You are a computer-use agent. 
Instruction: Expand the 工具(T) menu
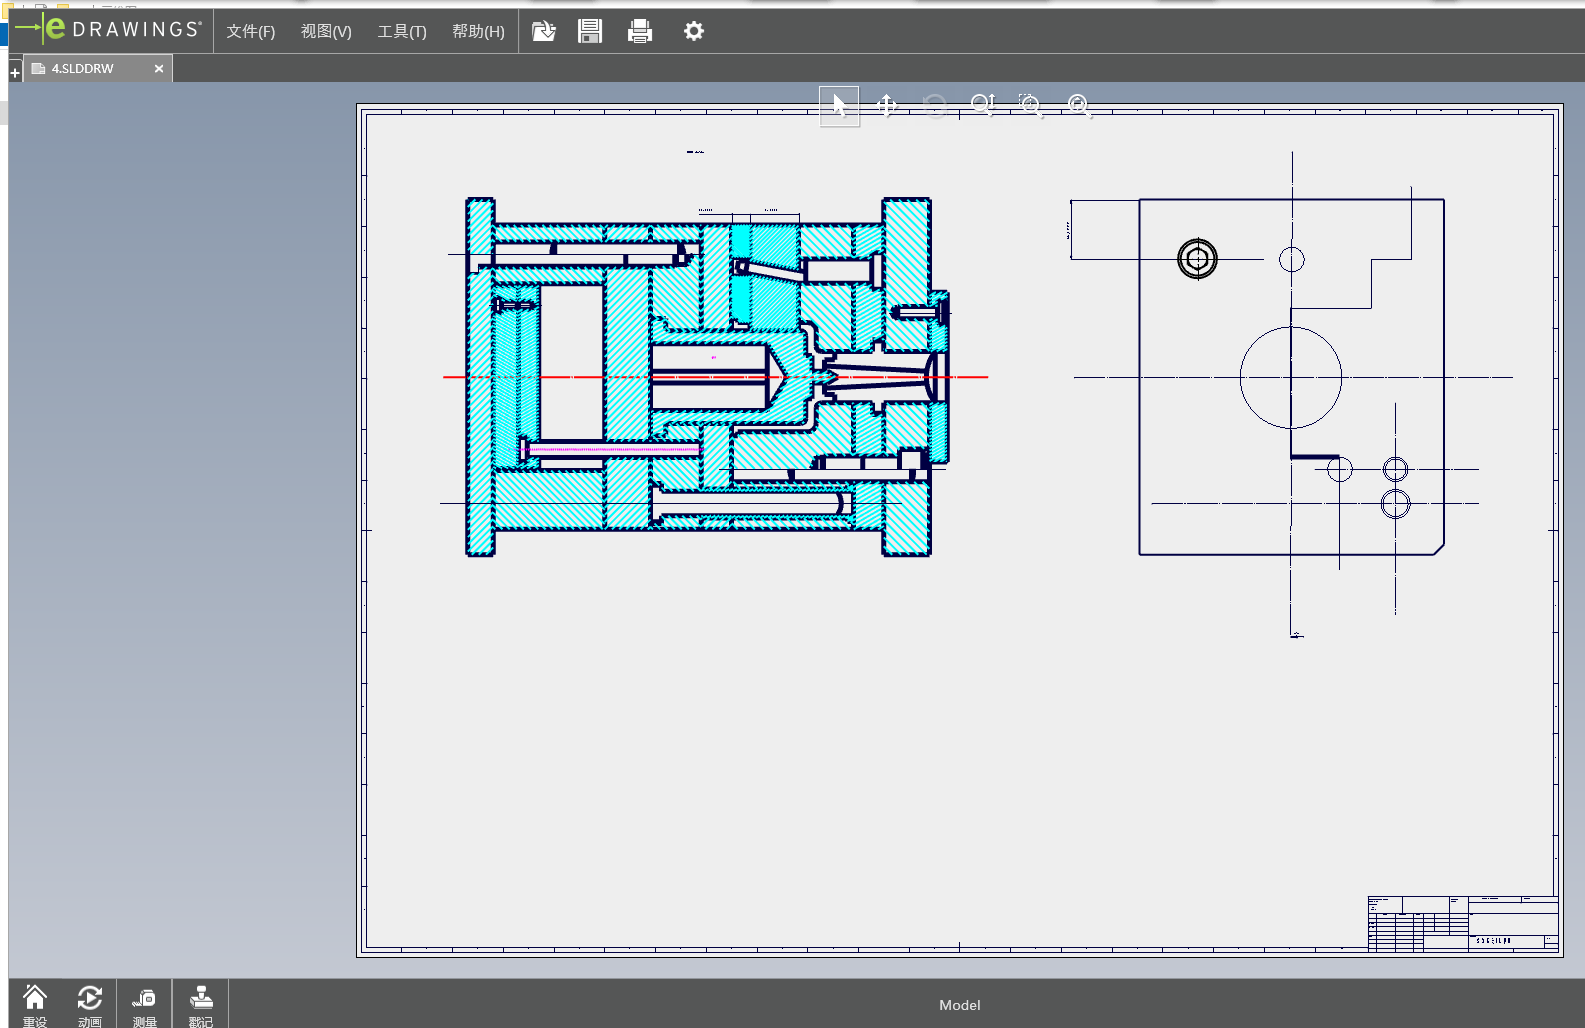[x=402, y=32]
